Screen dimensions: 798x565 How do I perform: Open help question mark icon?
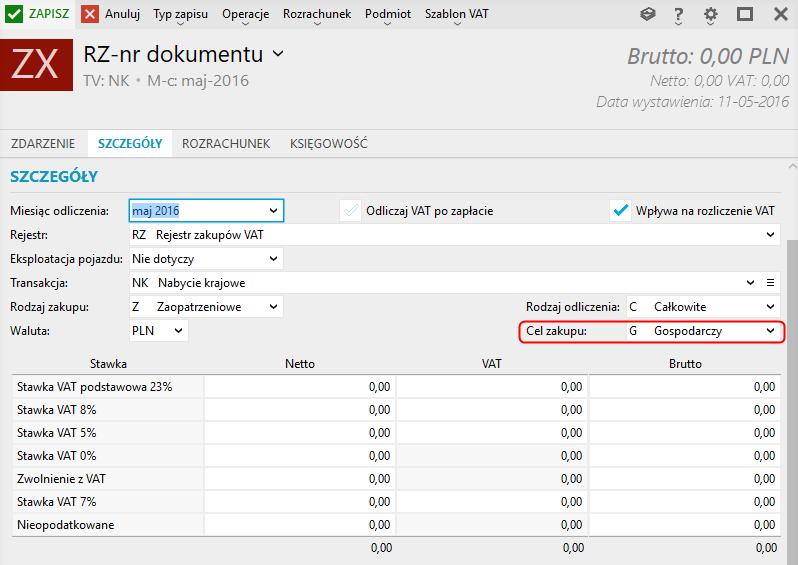[x=678, y=15]
